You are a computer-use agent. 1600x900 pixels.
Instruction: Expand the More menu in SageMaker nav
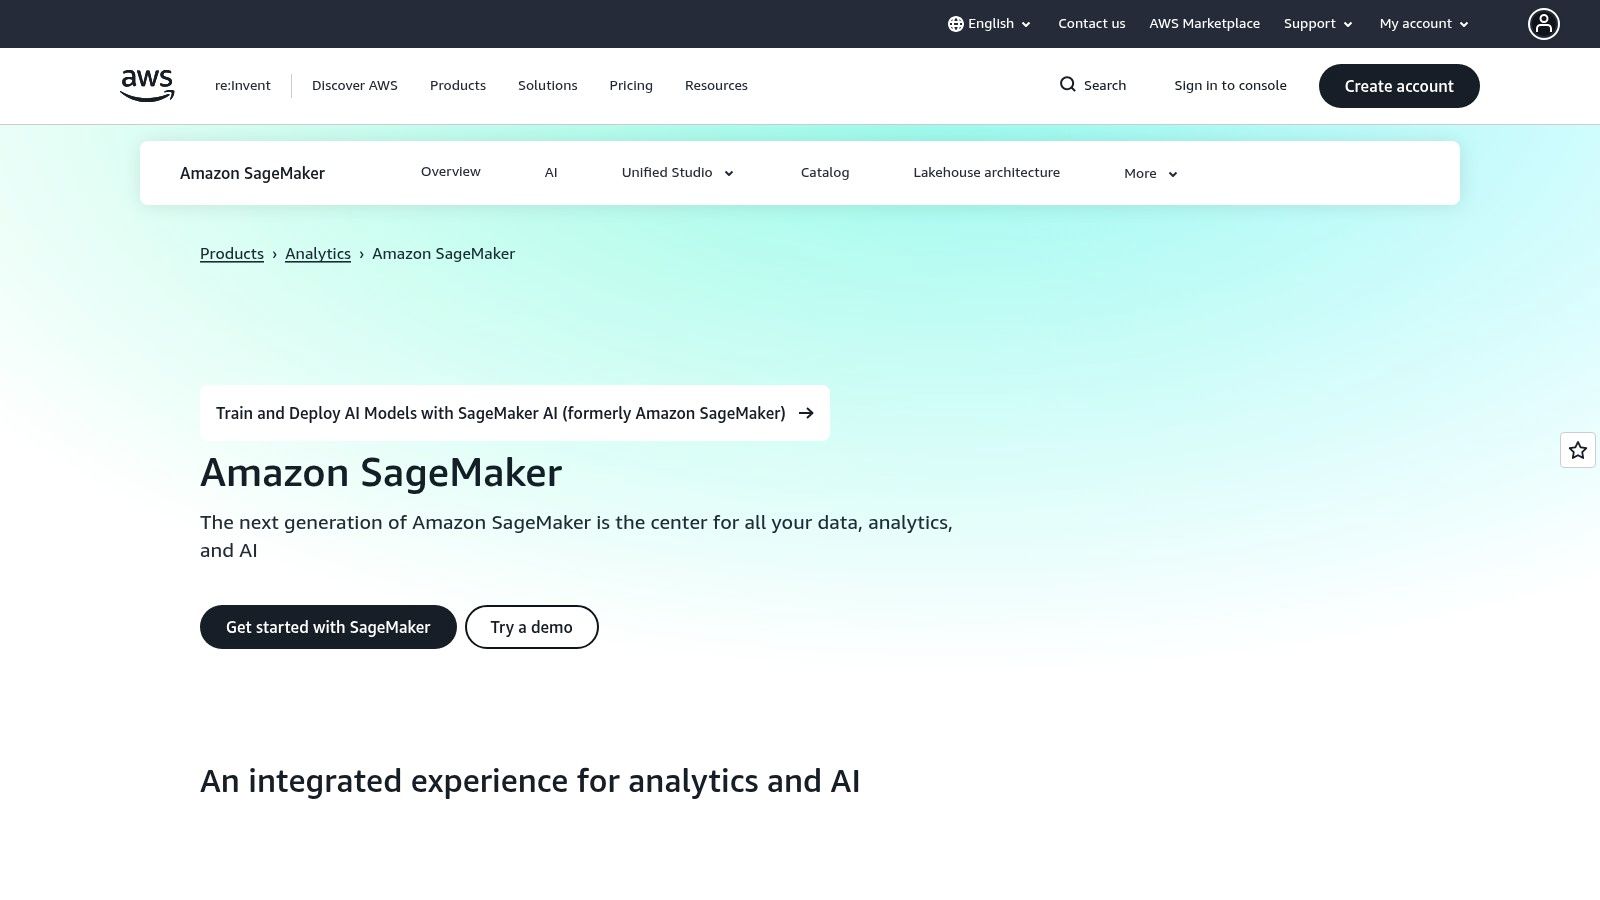pos(1149,173)
